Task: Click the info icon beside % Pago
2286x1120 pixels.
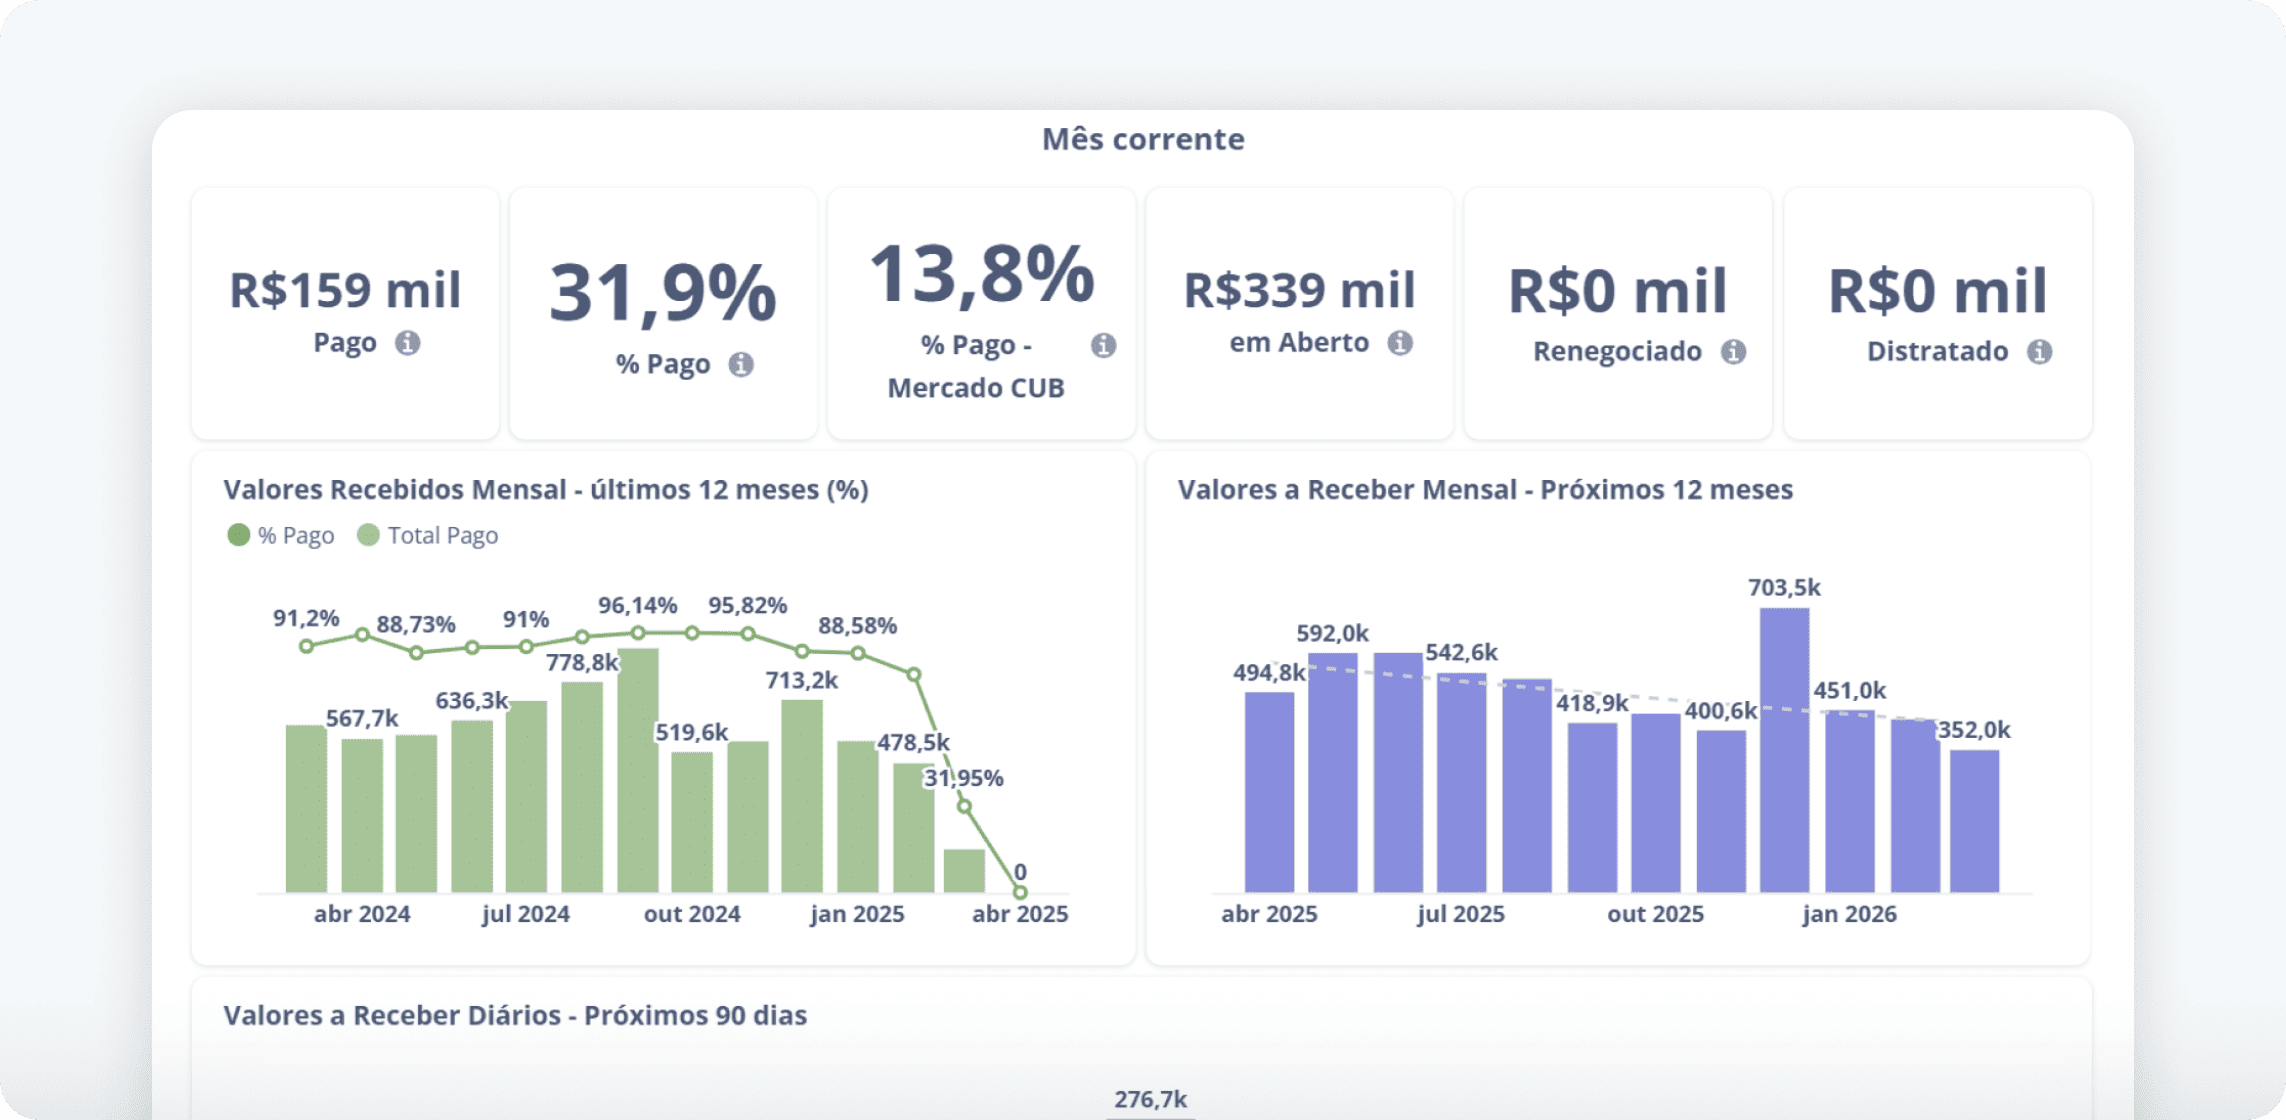Action: coord(741,364)
